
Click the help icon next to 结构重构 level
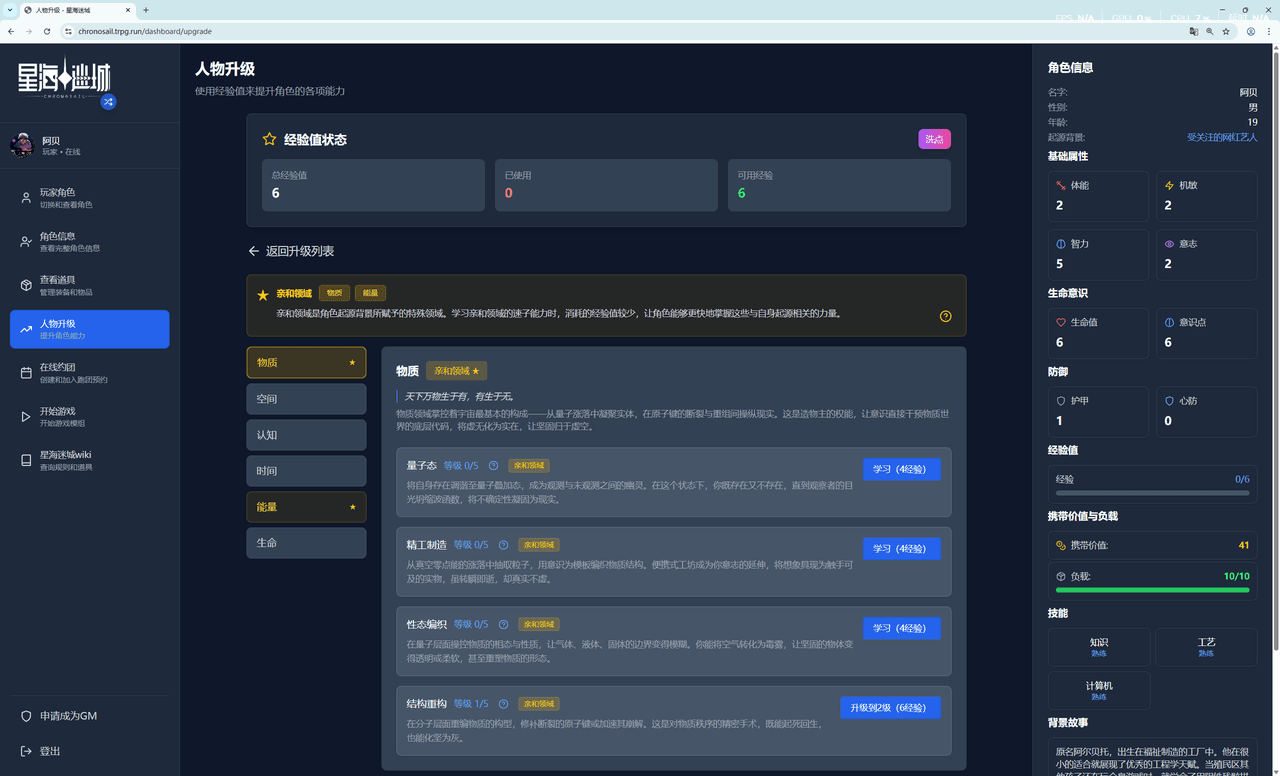pyautogui.click(x=504, y=704)
